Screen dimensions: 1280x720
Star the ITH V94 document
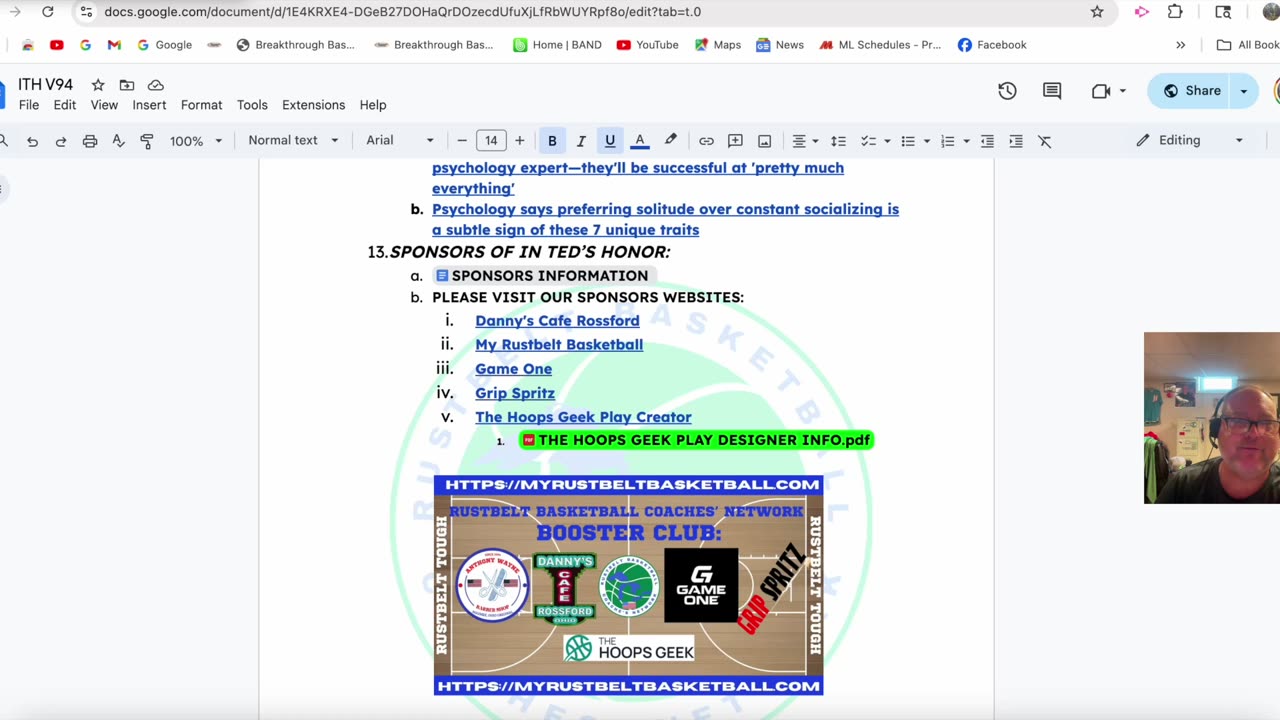[x=98, y=85]
